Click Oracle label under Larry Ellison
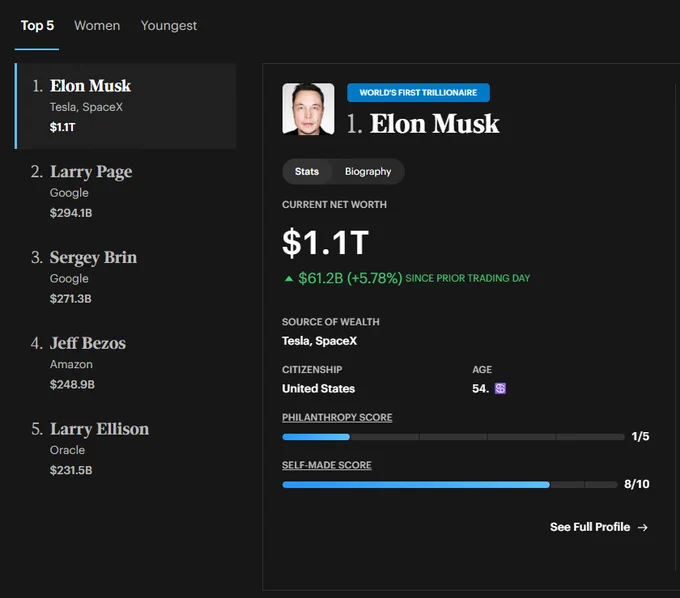The width and height of the screenshot is (680, 598). 67,450
